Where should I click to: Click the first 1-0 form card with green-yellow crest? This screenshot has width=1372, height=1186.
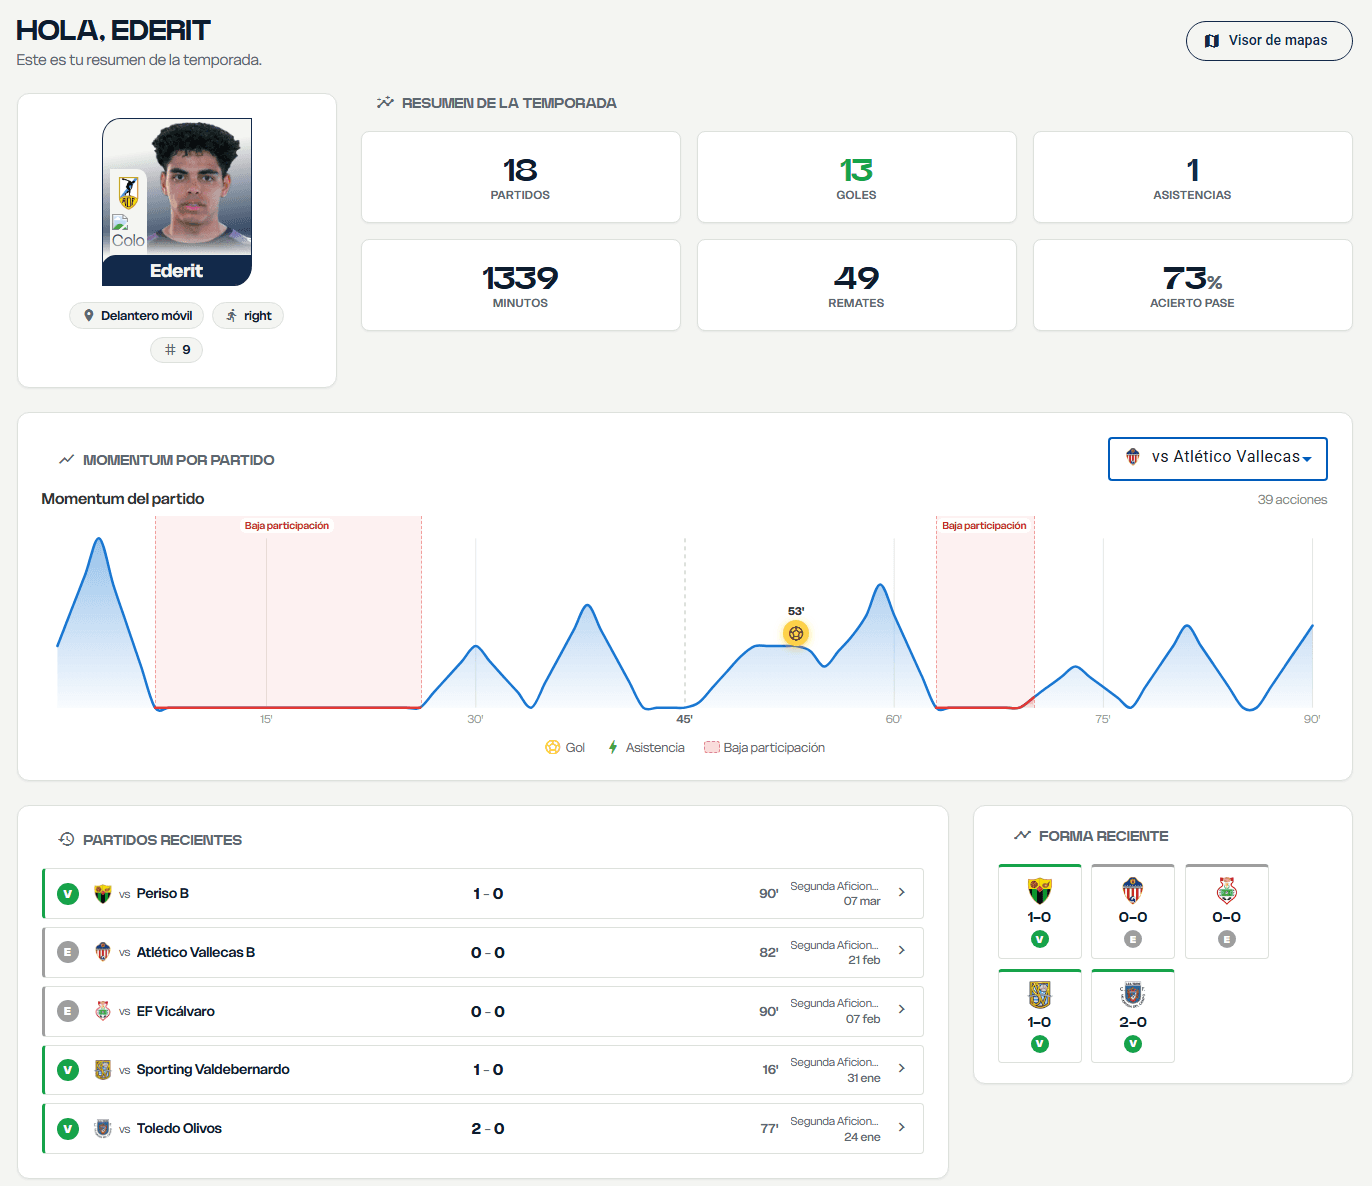tap(1040, 911)
